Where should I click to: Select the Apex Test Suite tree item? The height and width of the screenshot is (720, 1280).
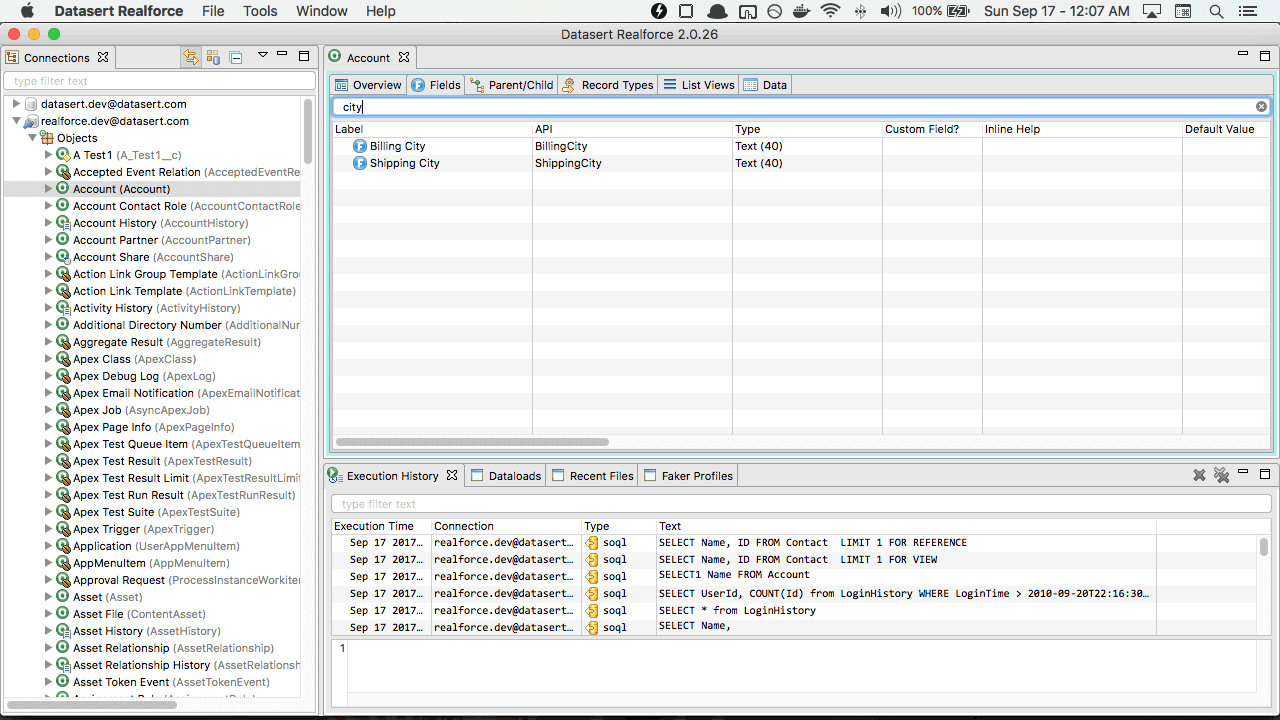point(149,512)
